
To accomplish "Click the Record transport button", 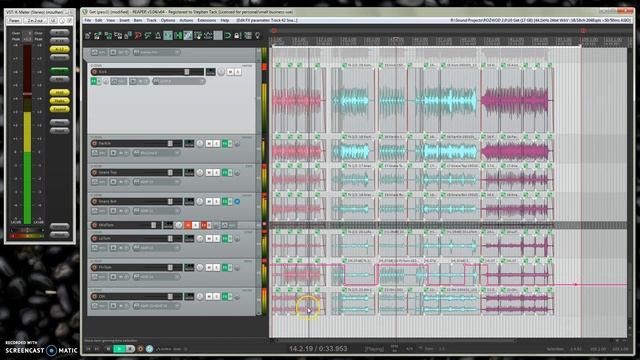I will coord(140,349).
